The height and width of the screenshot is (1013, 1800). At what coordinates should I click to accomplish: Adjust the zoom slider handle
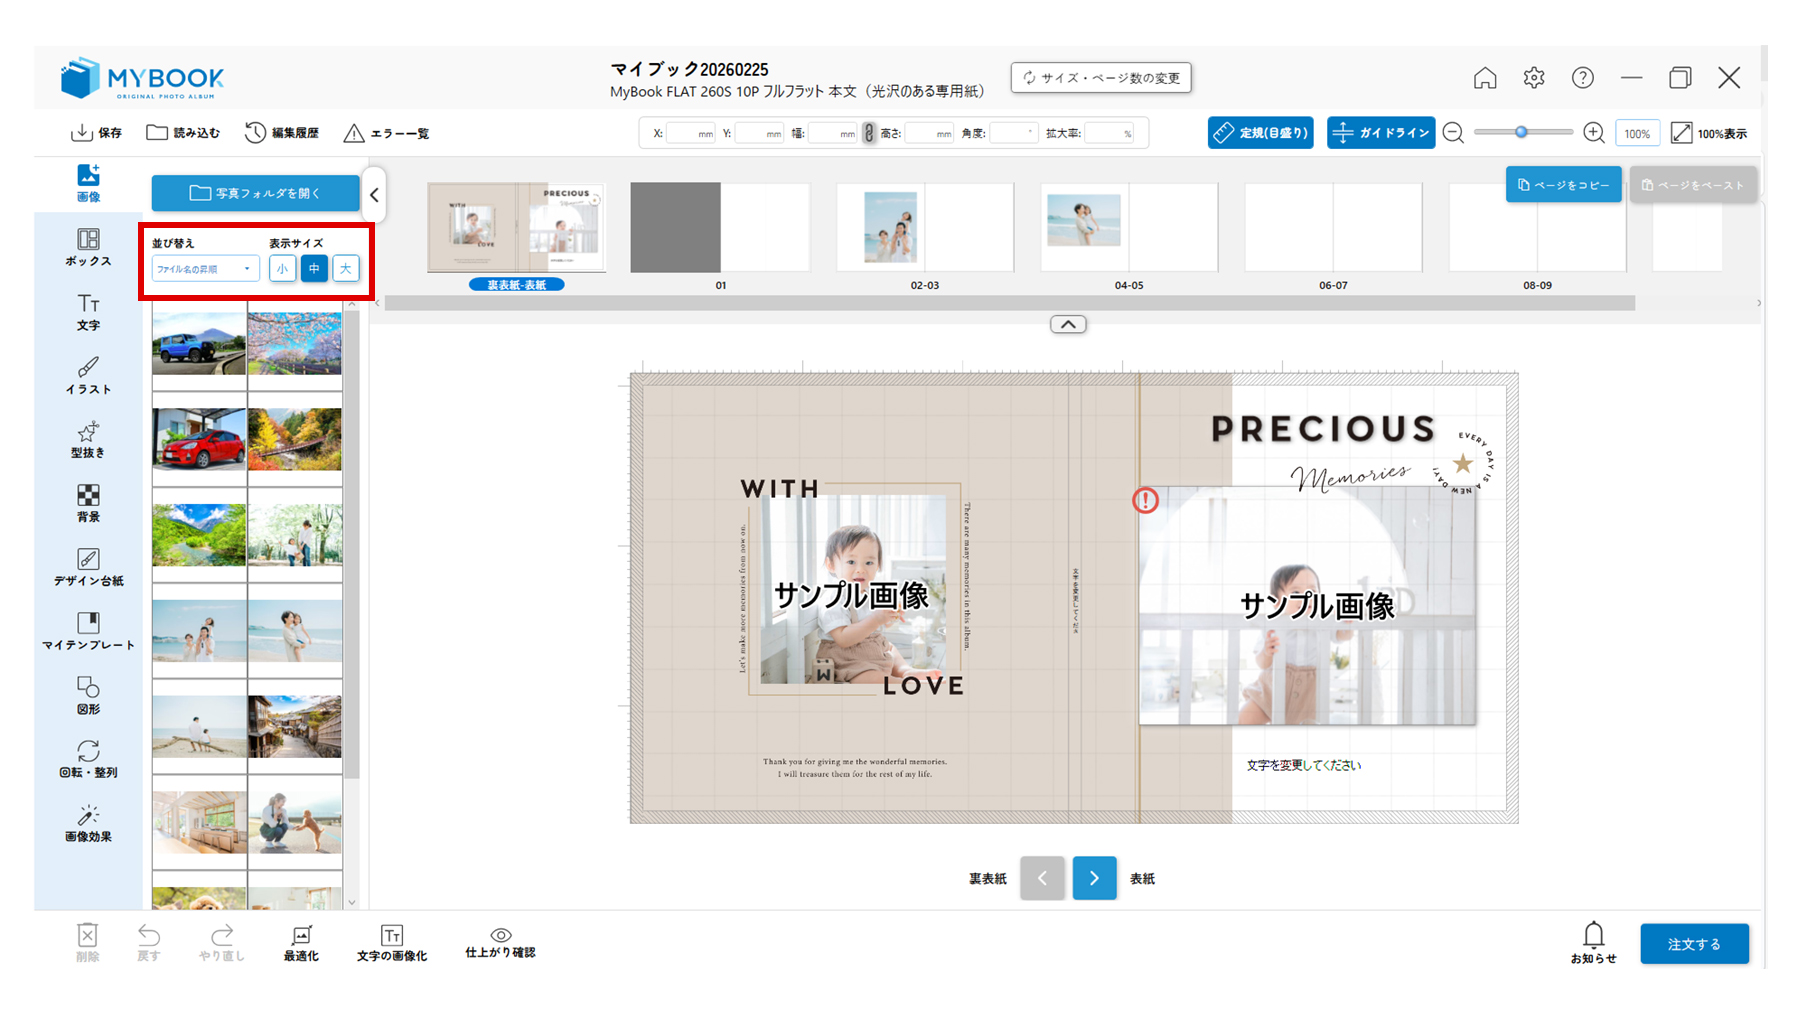(x=1521, y=132)
